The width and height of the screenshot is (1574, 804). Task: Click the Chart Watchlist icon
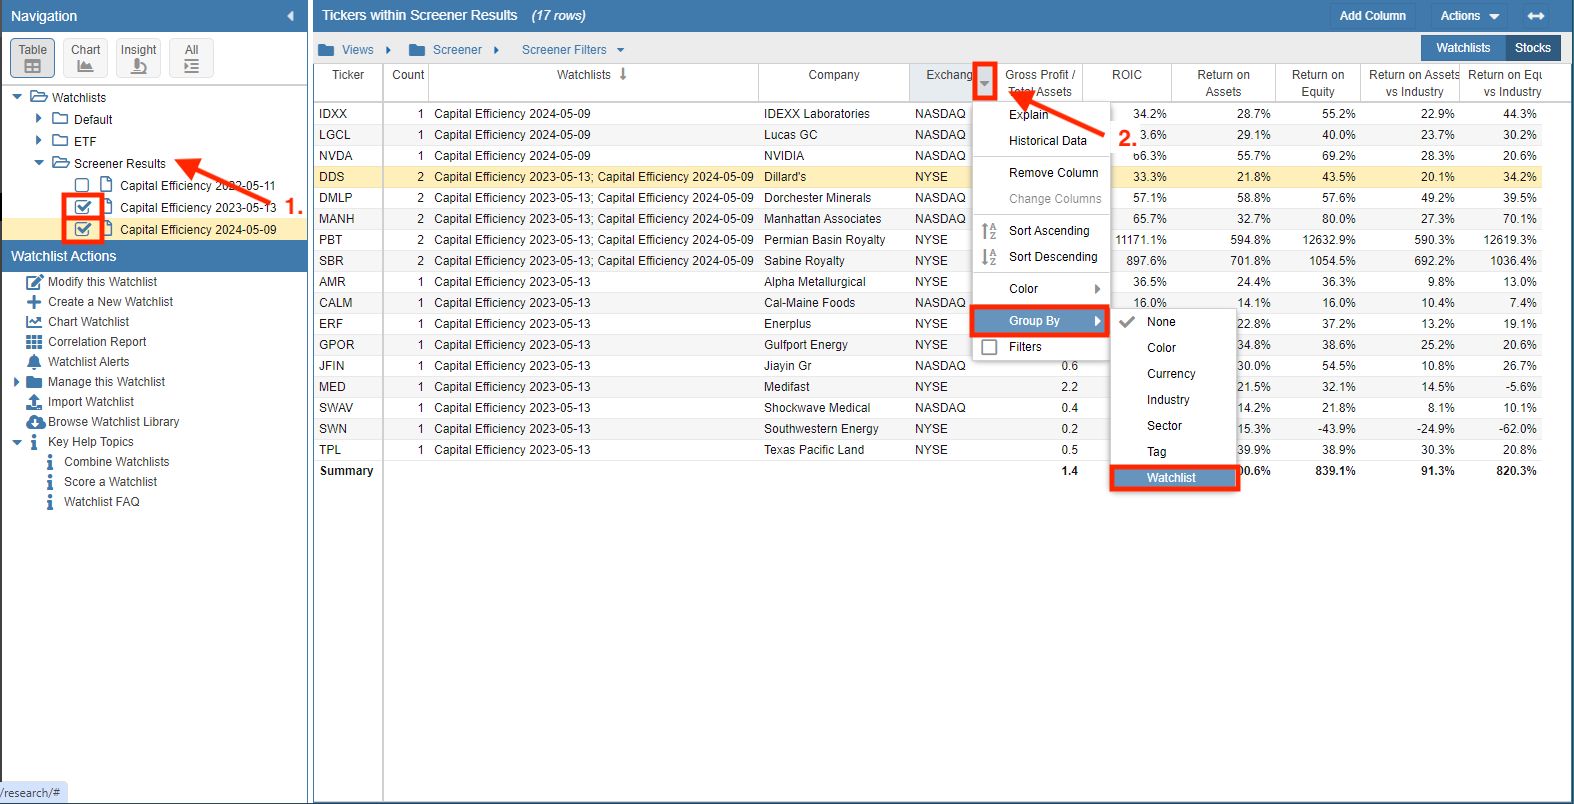(x=34, y=322)
